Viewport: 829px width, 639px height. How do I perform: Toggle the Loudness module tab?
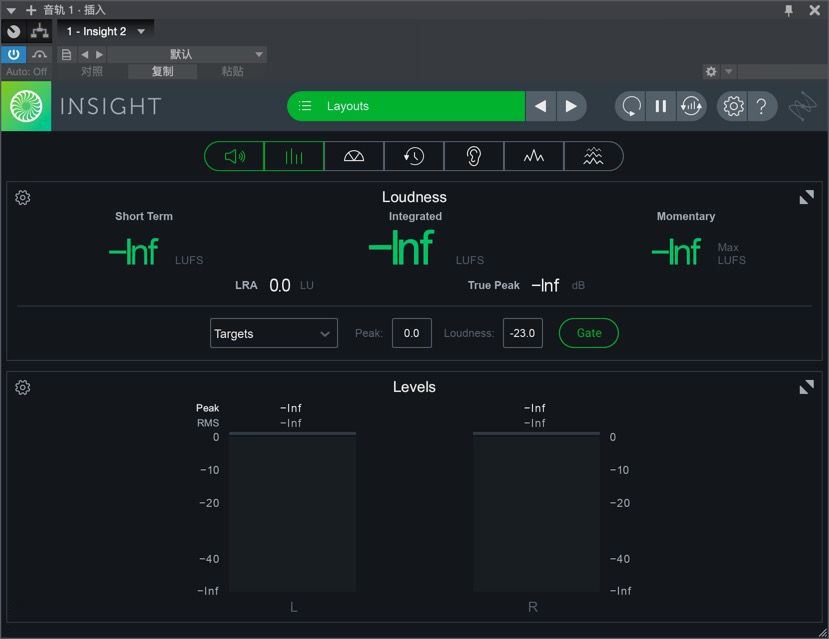(x=234, y=156)
